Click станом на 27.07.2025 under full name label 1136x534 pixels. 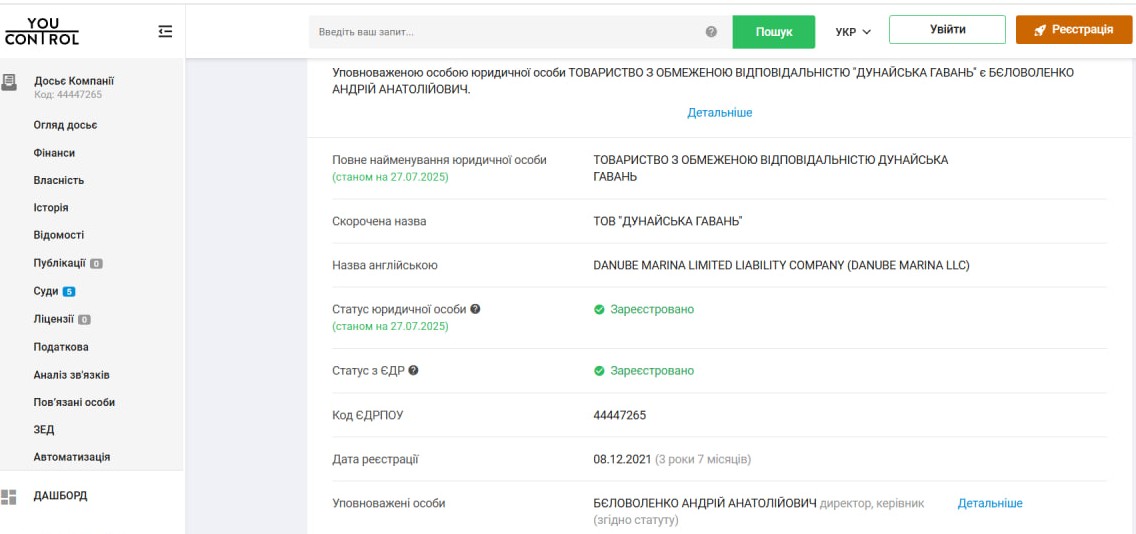pos(390,177)
